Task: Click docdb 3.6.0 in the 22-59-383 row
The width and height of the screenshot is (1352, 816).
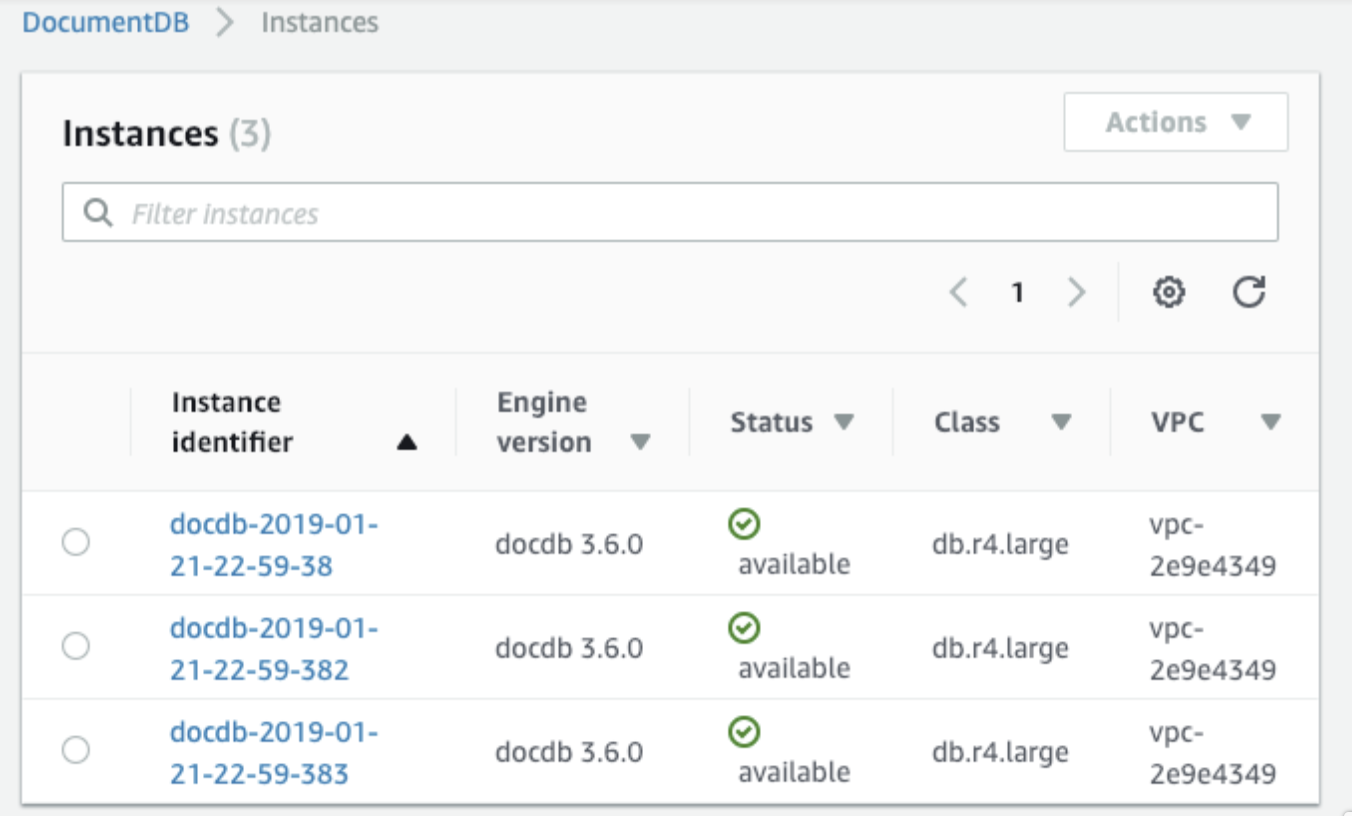Action: click(569, 752)
